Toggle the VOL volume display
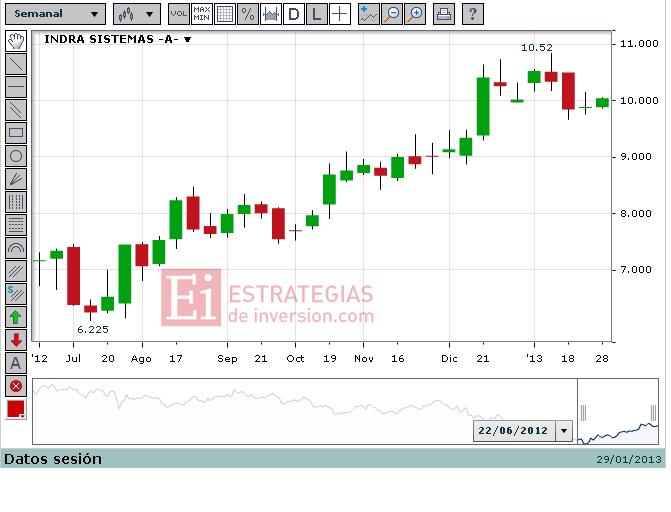This screenshot has height=512, width=671. tap(178, 14)
